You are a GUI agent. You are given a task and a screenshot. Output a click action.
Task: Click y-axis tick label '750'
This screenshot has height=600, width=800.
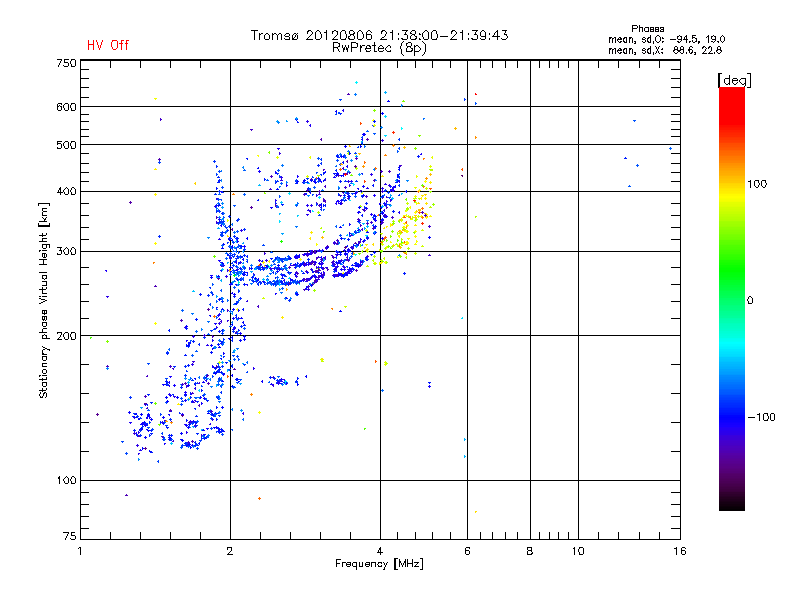pyautogui.click(x=66, y=63)
